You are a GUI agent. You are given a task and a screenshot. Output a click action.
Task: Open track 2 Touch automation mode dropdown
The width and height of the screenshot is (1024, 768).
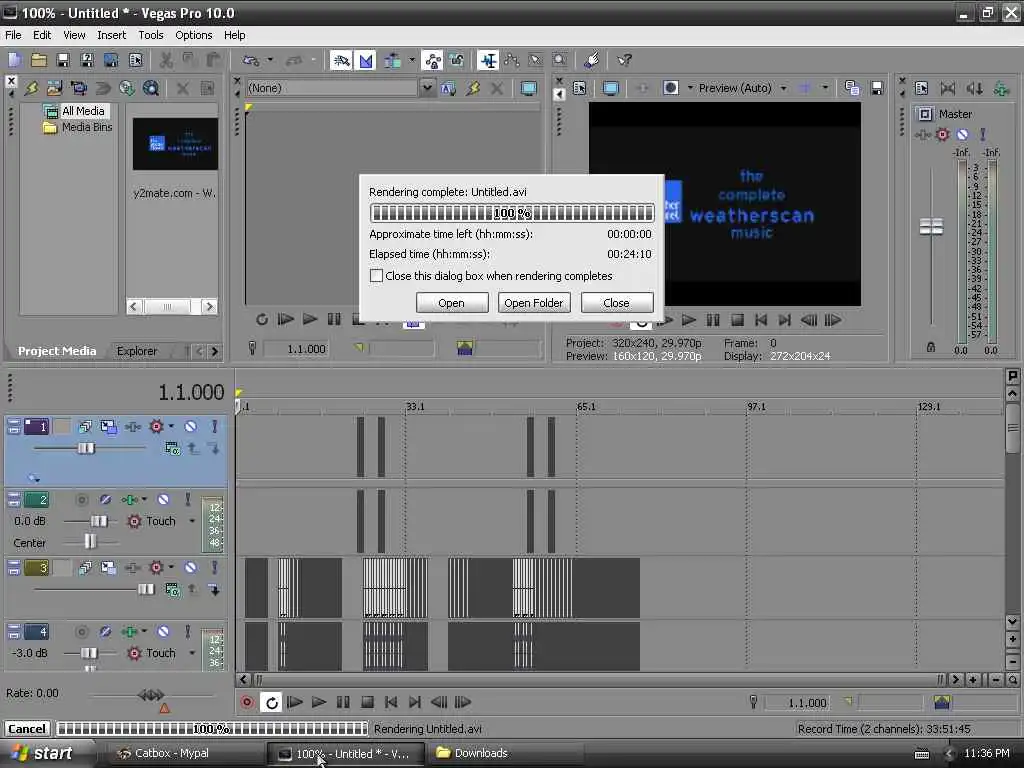pyautogui.click(x=192, y=521)
